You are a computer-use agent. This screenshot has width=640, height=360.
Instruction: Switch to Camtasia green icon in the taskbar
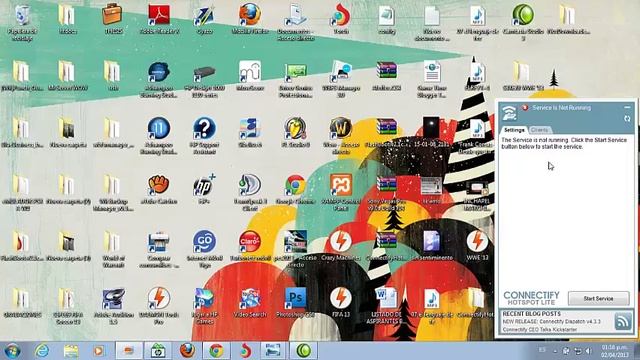303,351
